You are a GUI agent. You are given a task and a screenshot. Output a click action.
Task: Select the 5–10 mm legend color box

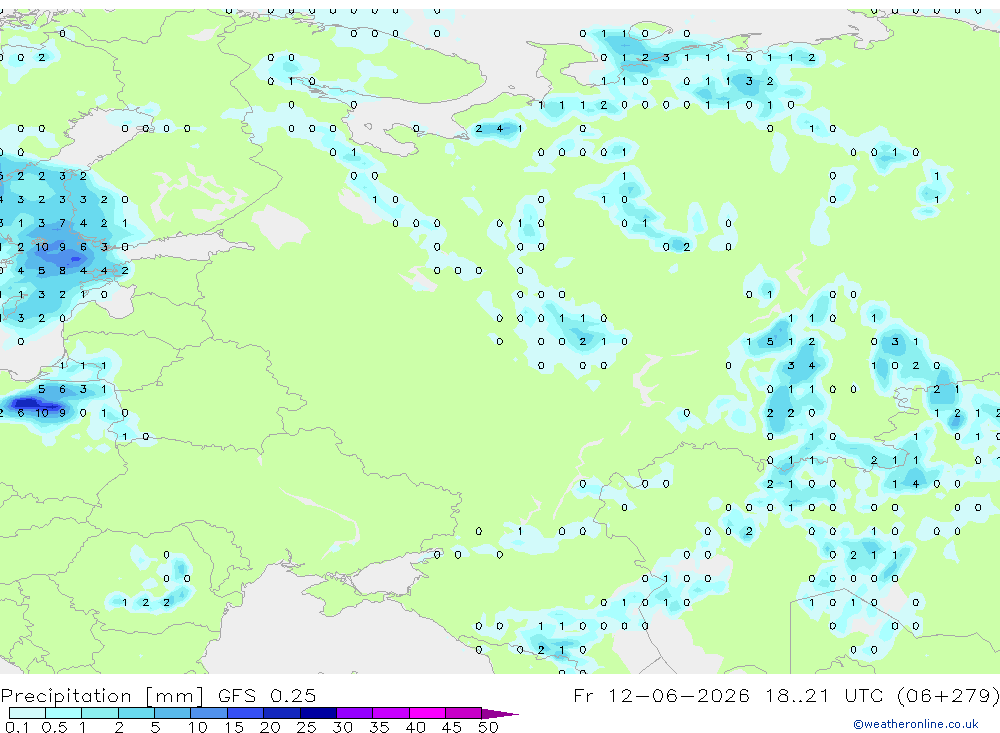pyautogui.click(x=172, y=713)
